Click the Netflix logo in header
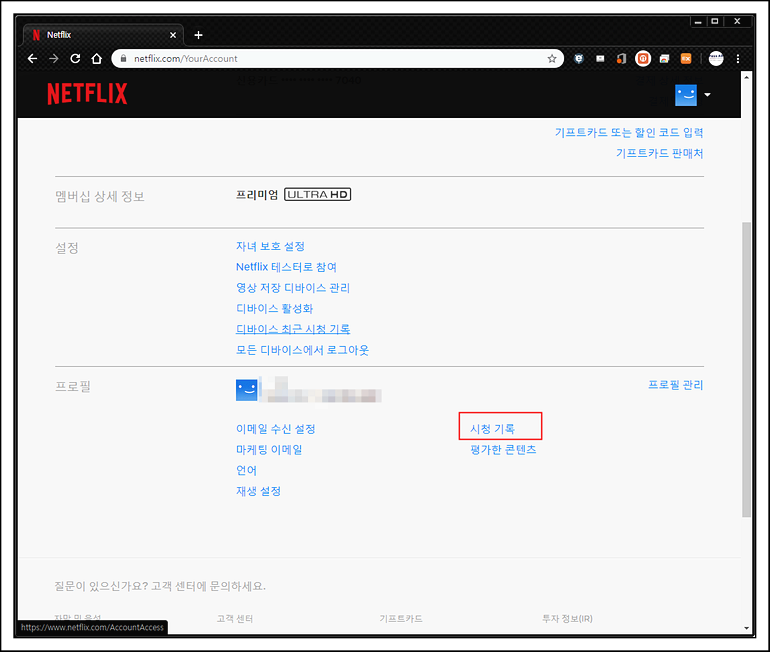 click(87, 93)
